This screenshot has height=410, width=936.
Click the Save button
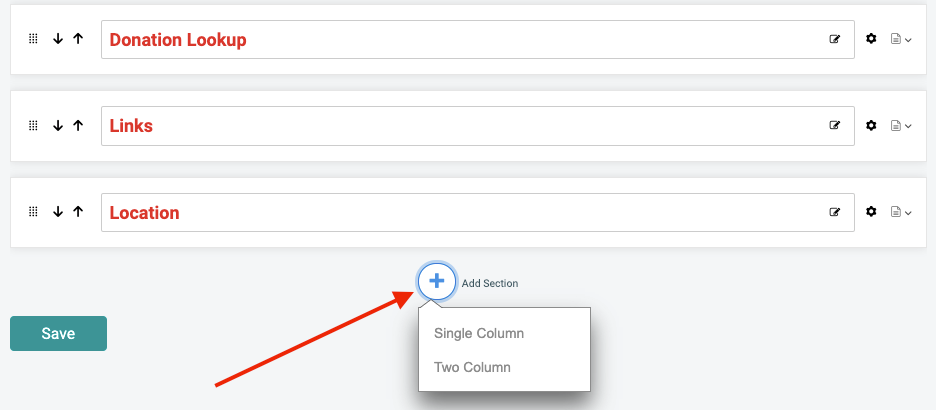pos(58,334)
